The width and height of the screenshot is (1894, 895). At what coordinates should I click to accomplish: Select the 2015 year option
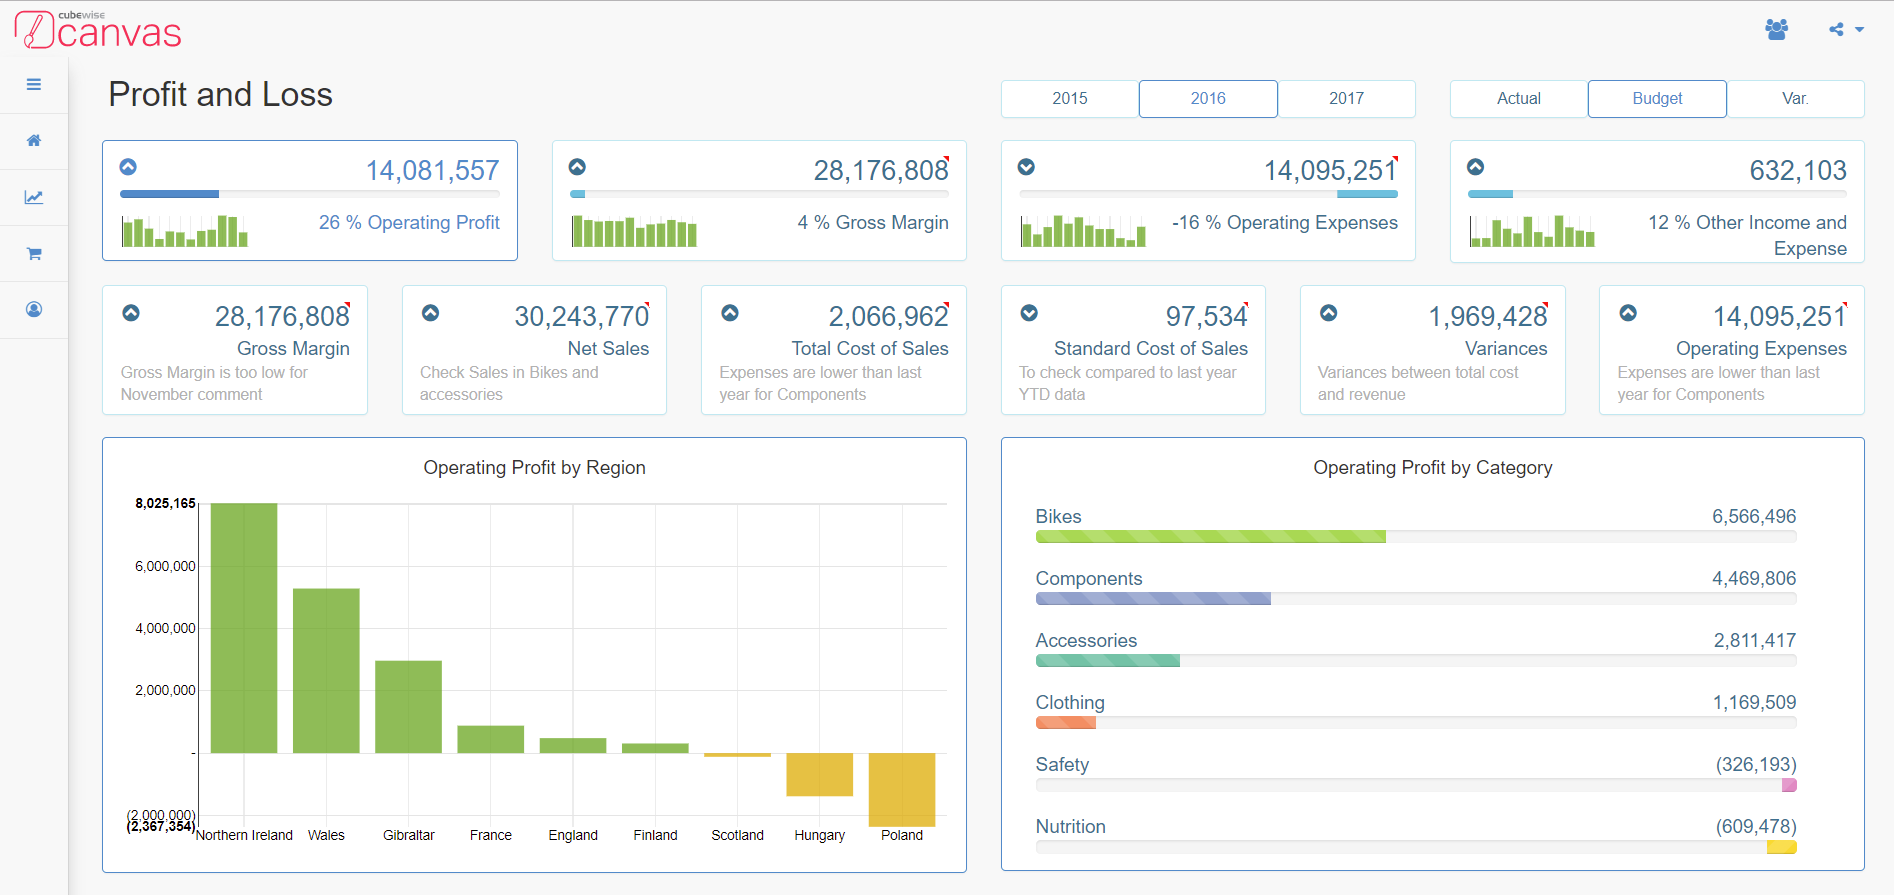(1069, 99)
